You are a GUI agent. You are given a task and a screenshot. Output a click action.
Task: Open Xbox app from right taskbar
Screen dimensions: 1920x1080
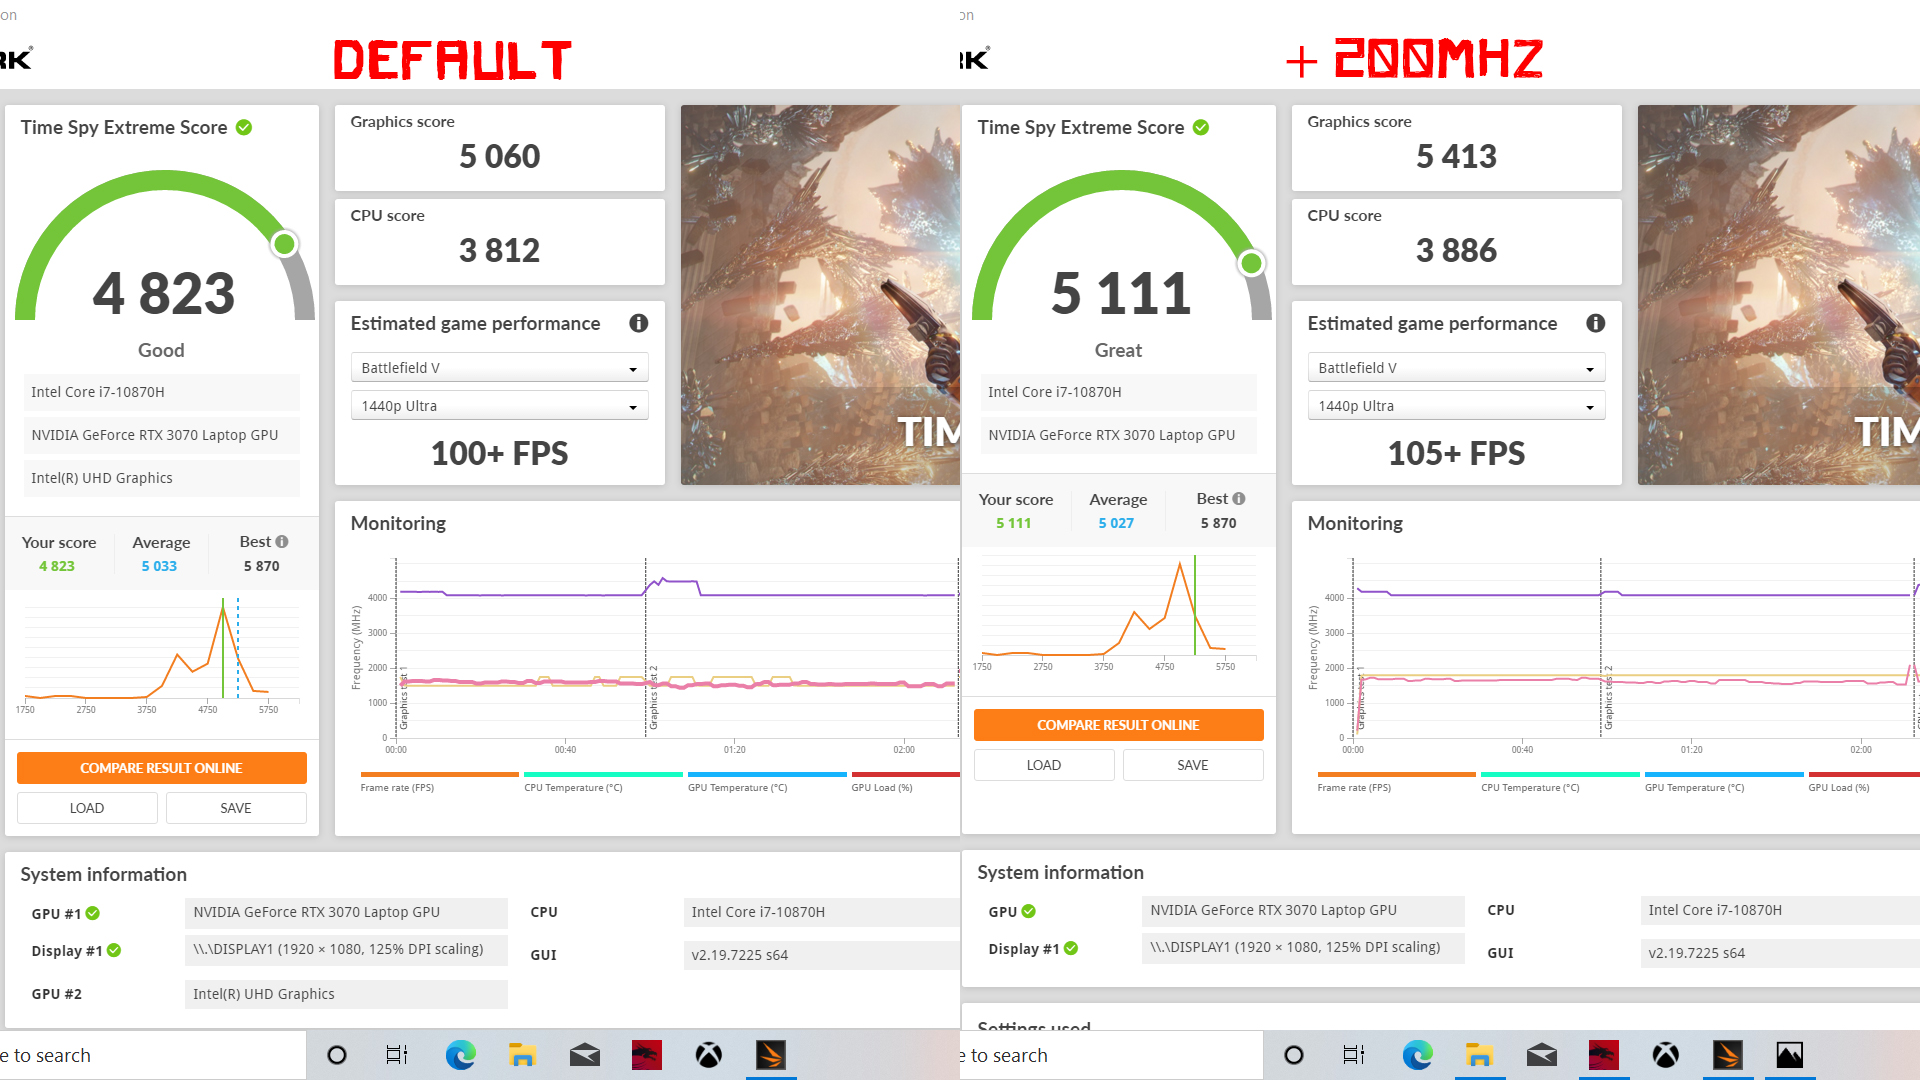click(x=1666, y=1055)
